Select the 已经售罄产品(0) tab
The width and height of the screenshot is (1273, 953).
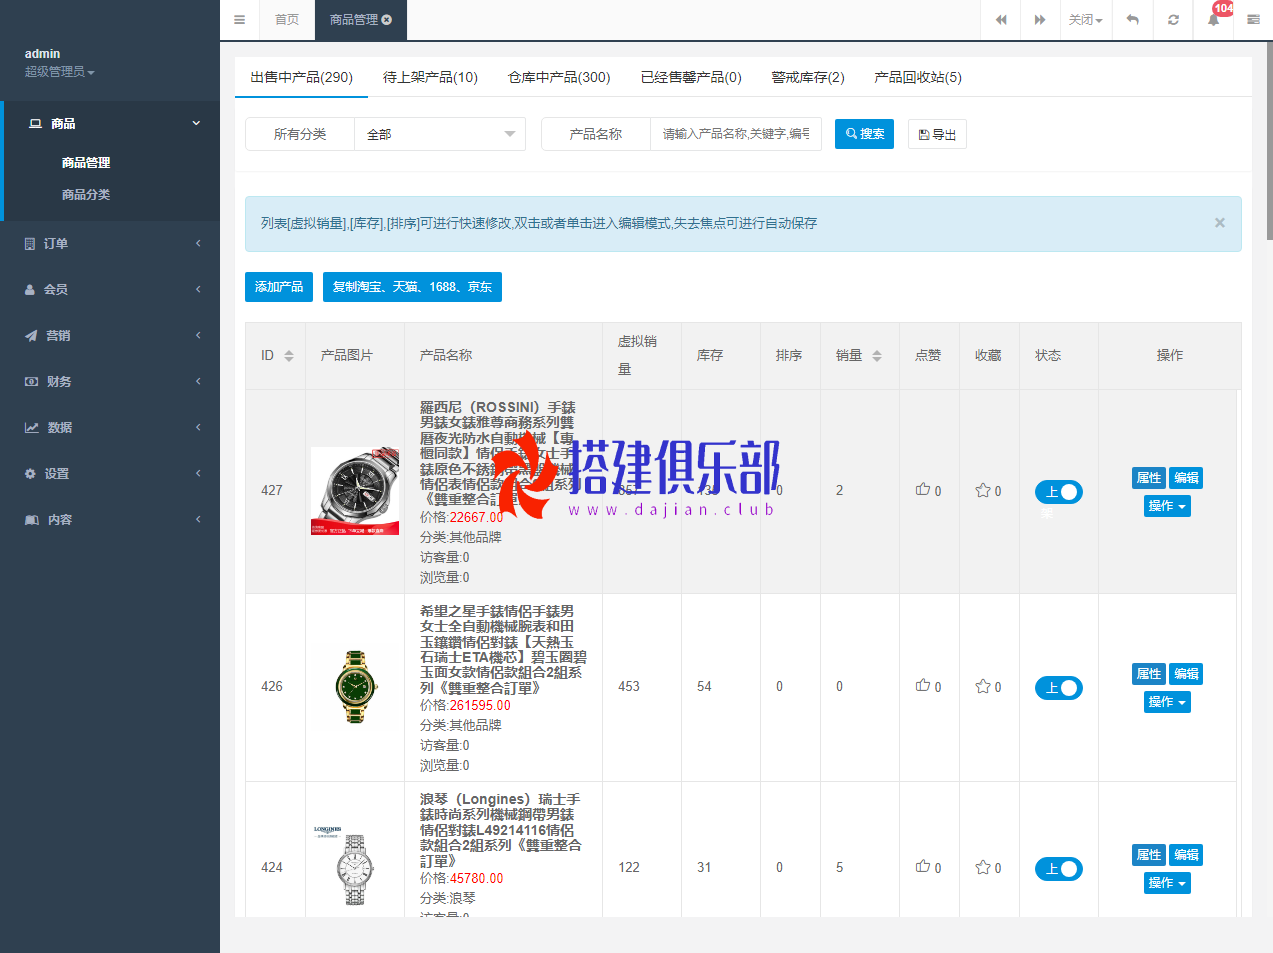[691, 77]
